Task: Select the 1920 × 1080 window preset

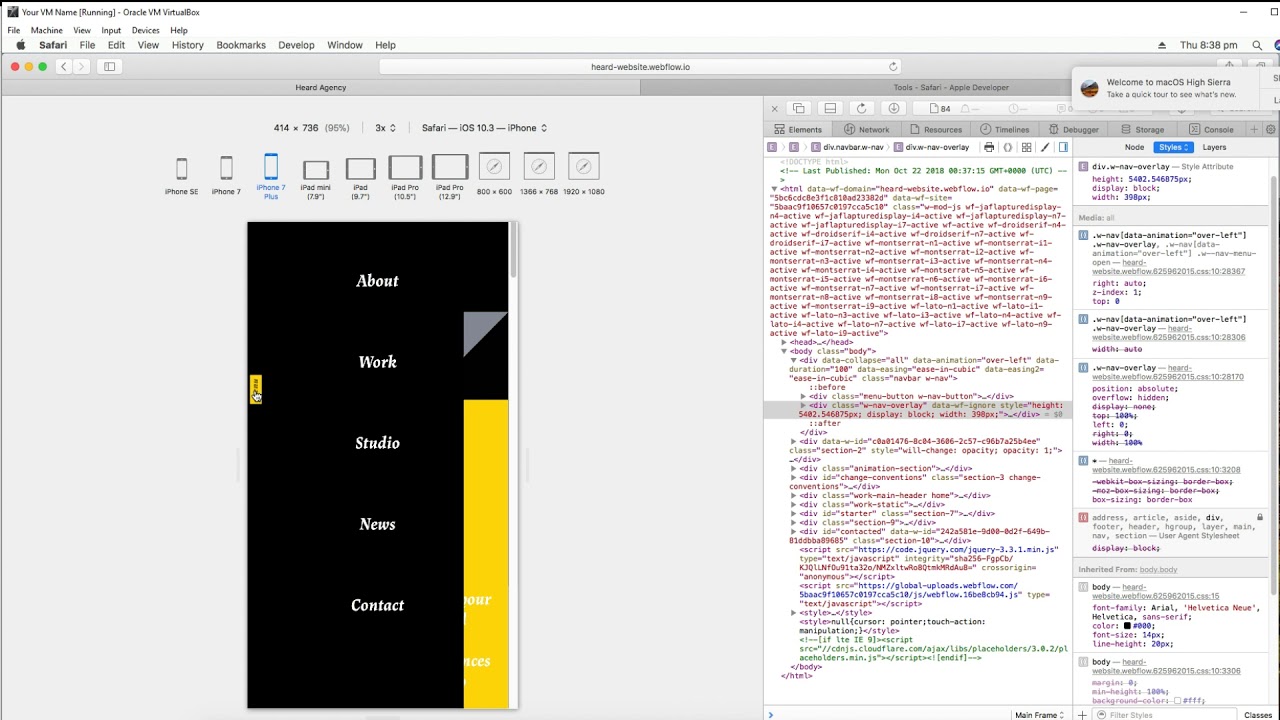Action: pos(583,174)
